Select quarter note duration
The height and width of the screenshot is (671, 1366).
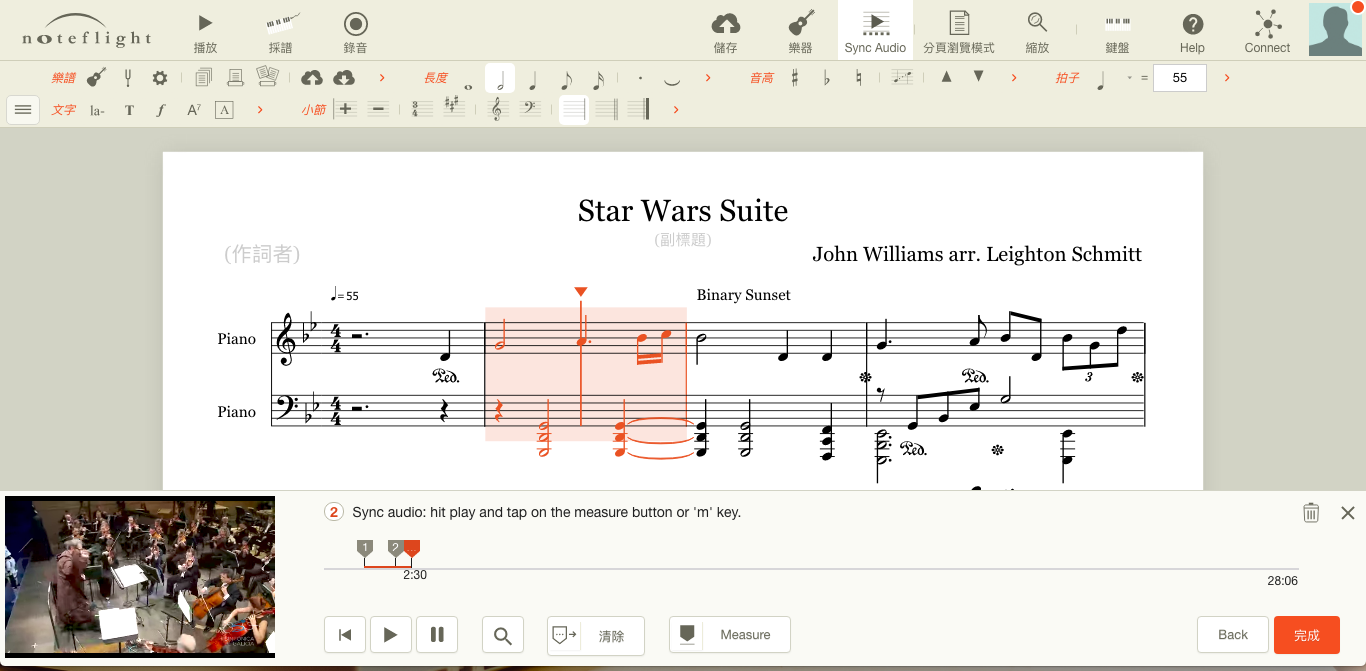[532, 78]
